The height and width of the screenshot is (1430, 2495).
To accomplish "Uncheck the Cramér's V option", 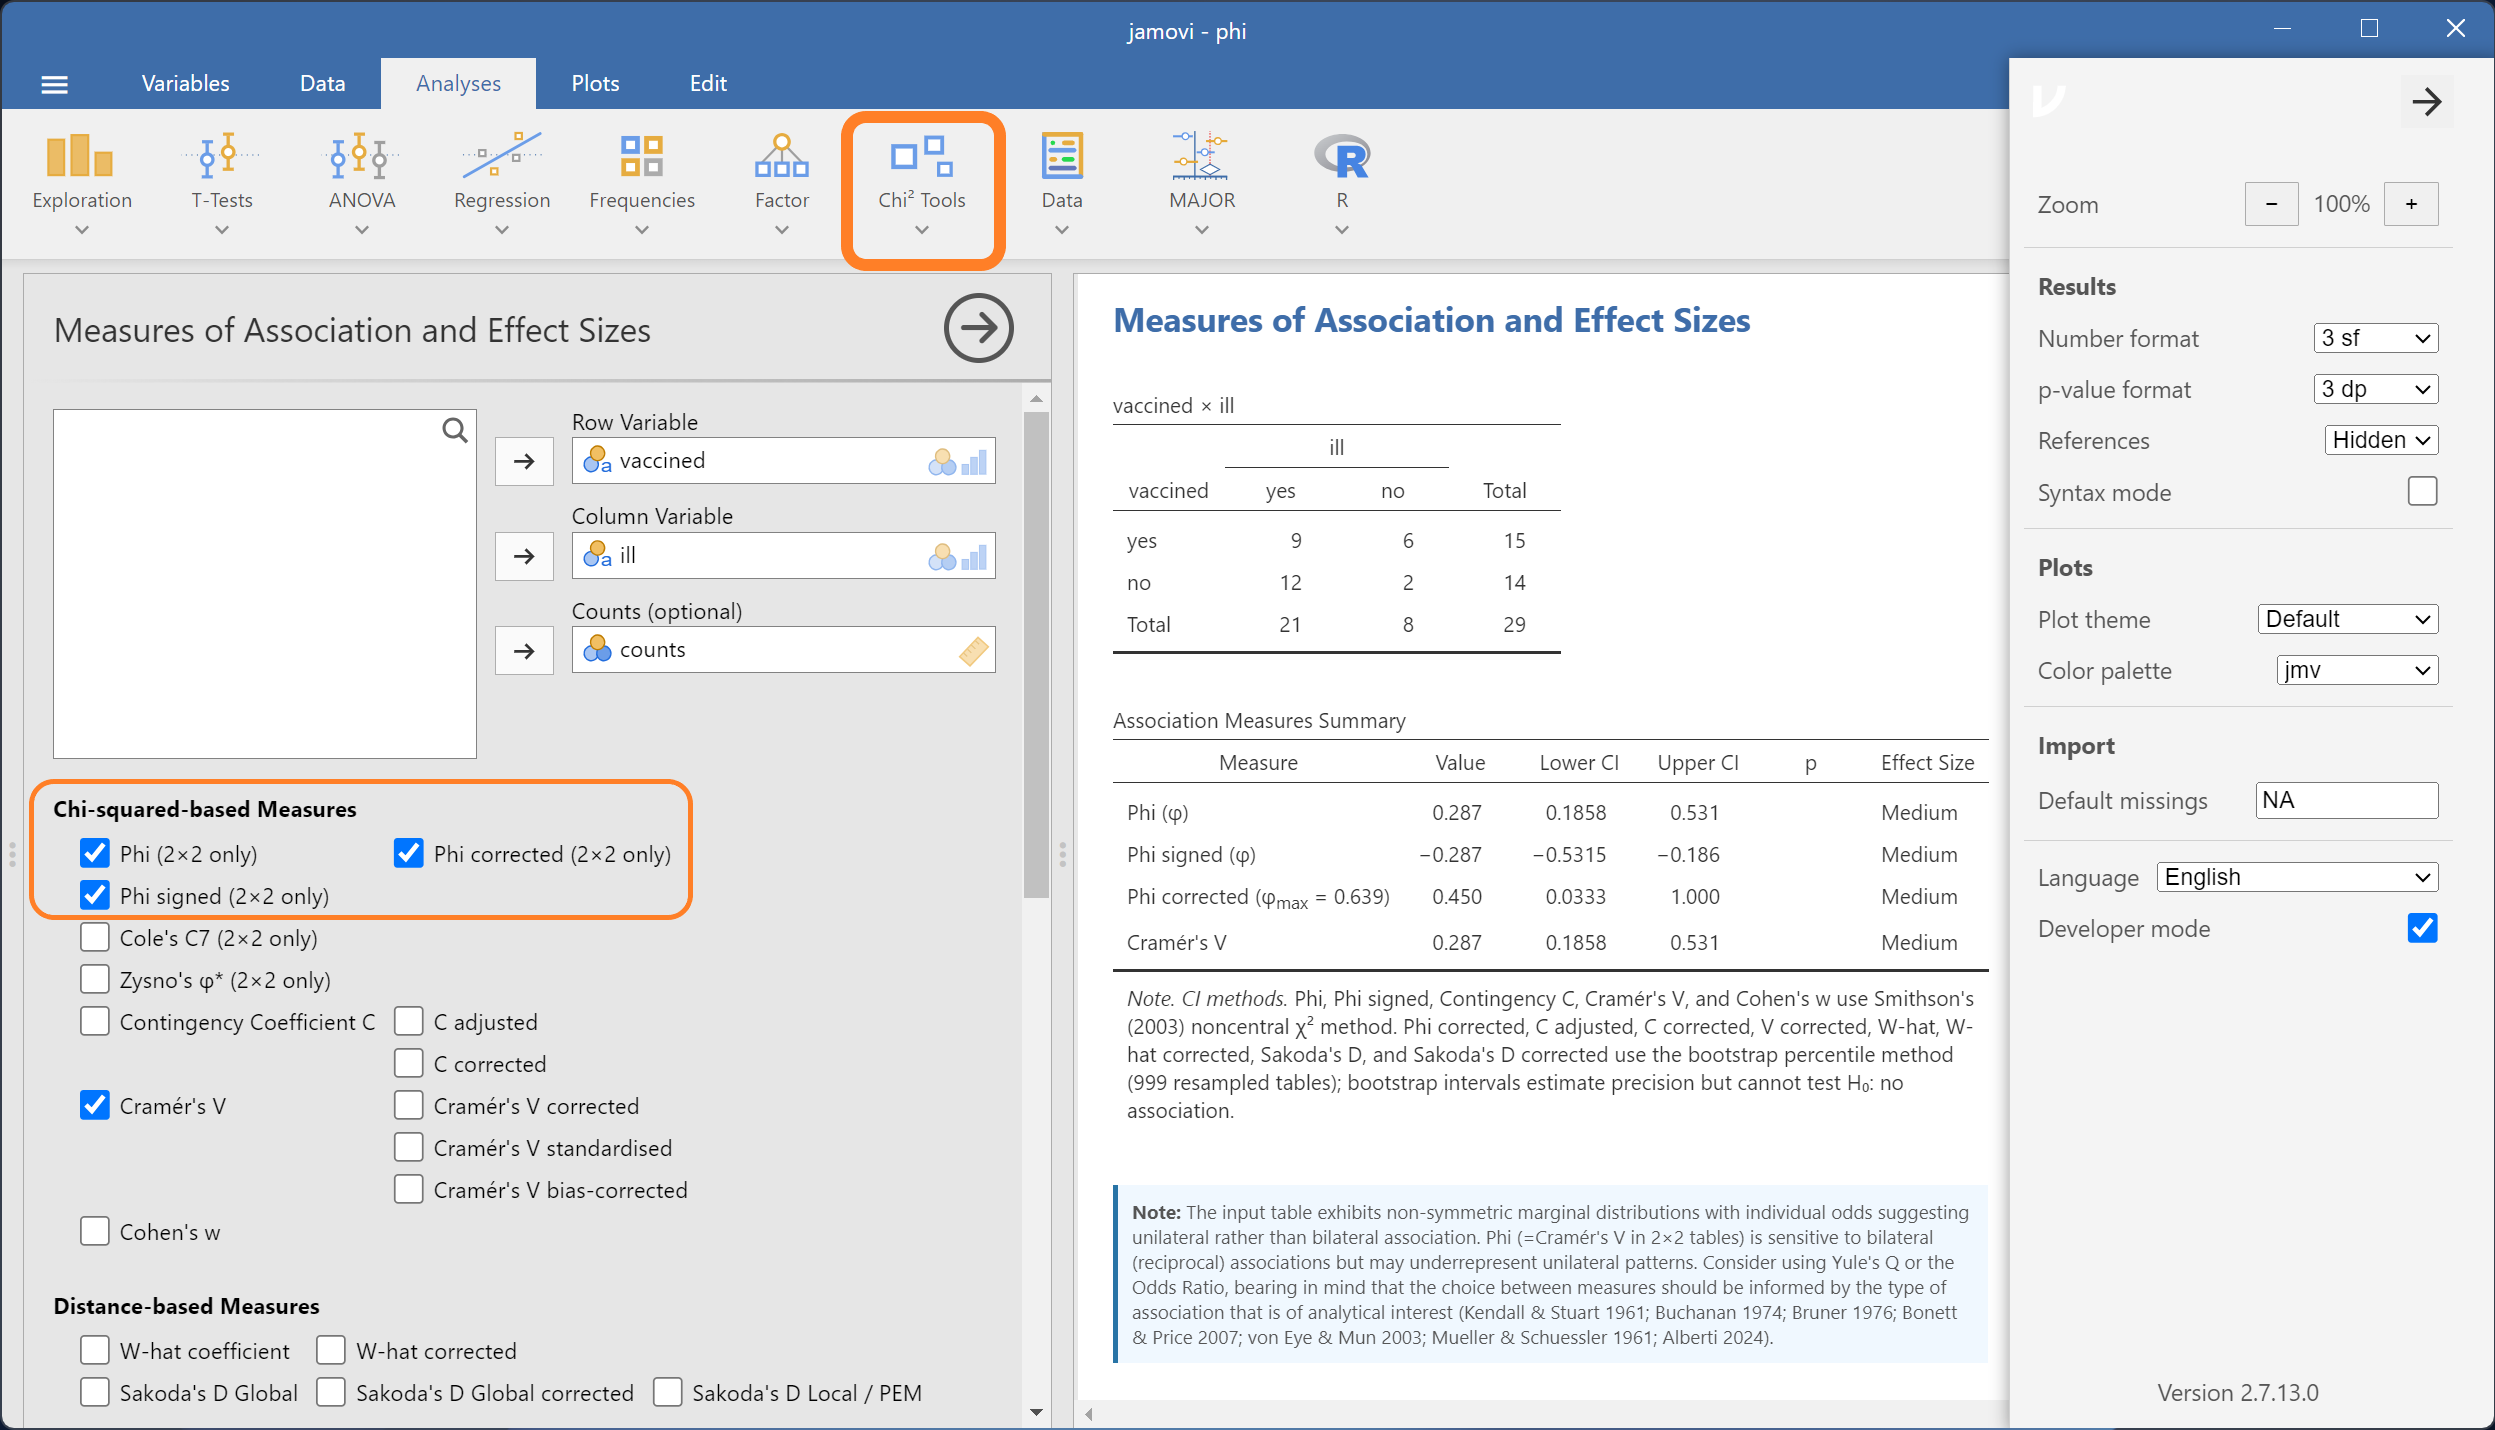I will (95, 1106).
